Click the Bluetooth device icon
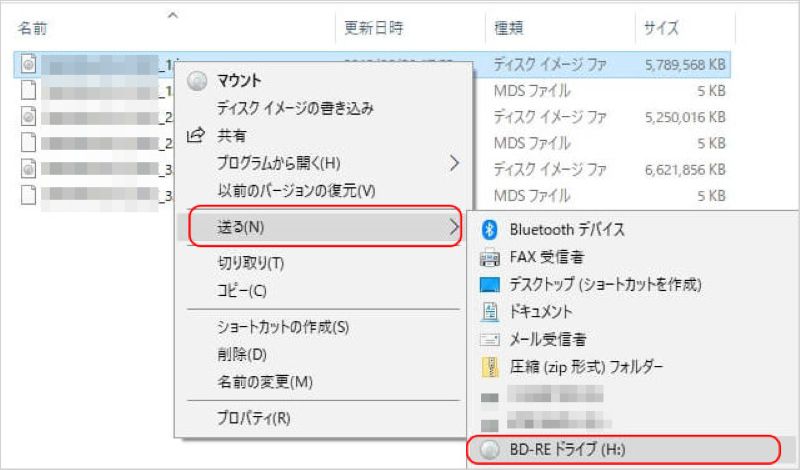The height and width of the screenshot is (470, 800). coord(490,230)
